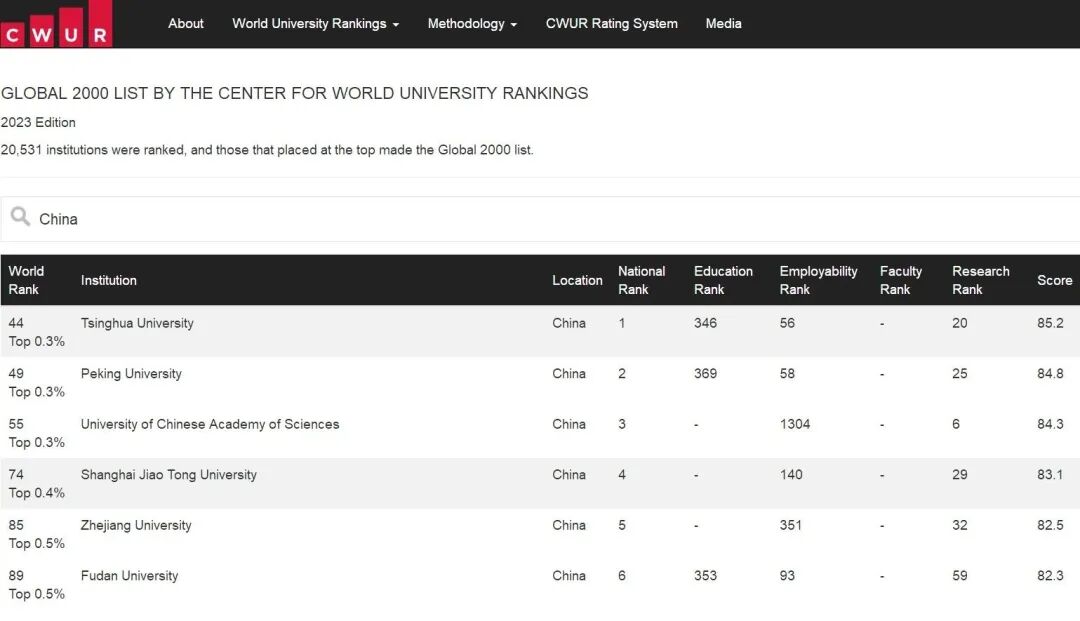Sort by Employability Rank column header
This screenshot has height=621, width=1080.
point(818,280)
